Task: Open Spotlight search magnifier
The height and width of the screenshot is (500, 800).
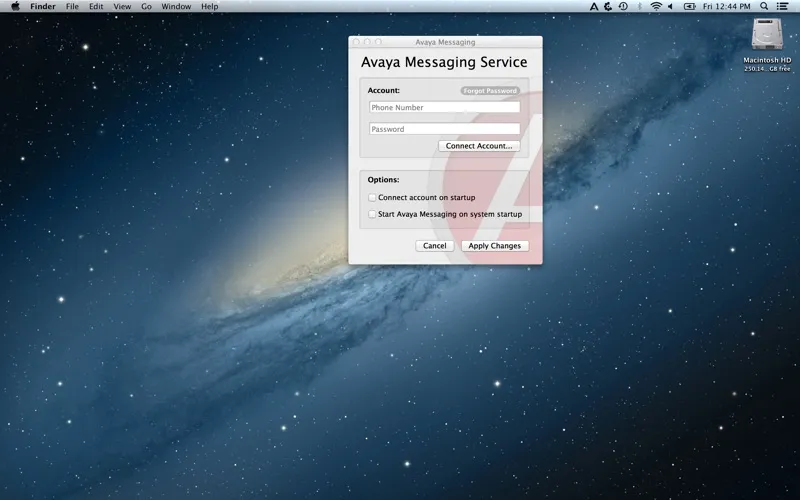Action: [x=764, y=6]
